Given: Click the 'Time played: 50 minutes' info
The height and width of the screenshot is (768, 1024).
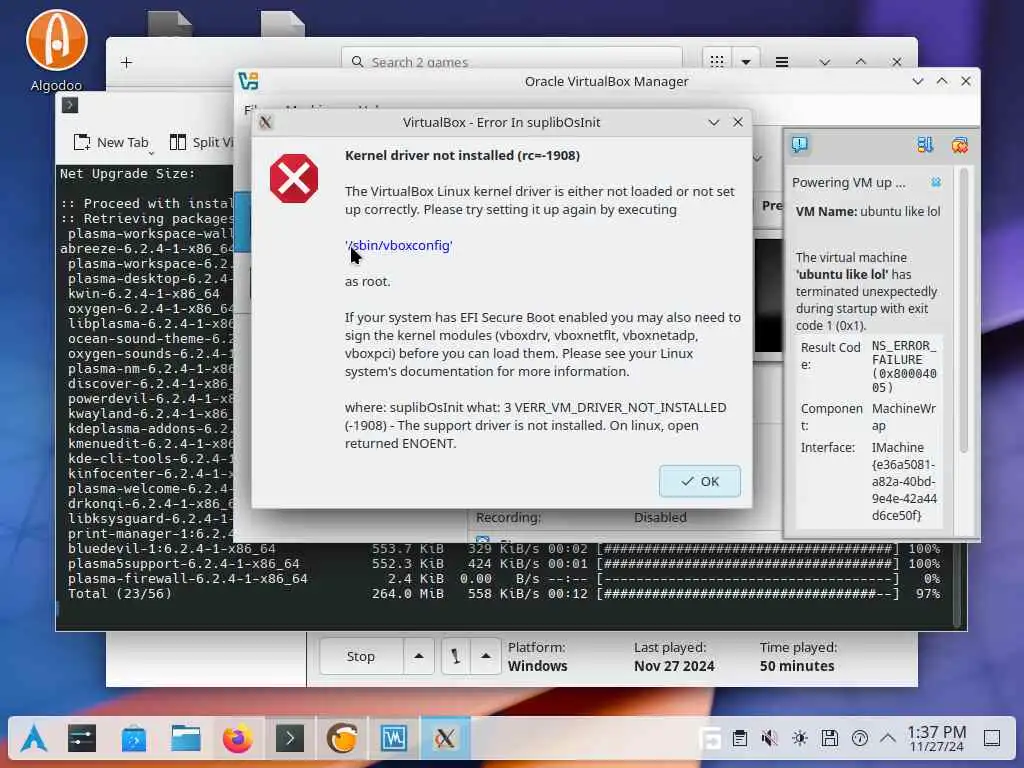Looking at the screenshot, I should (x=798, y=656).
